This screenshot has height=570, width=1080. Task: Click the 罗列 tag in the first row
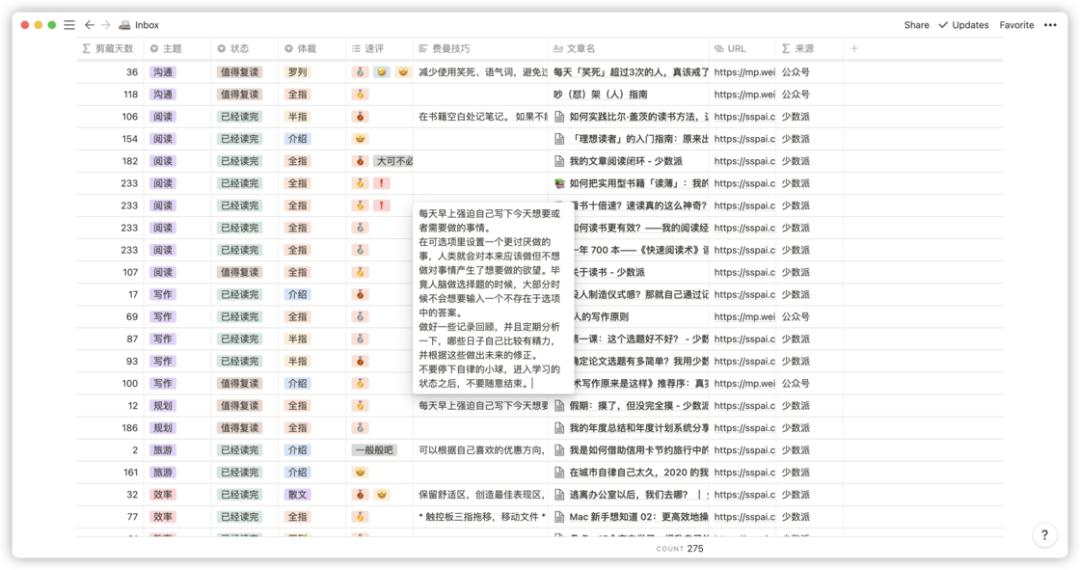click(x=297, y=72)
